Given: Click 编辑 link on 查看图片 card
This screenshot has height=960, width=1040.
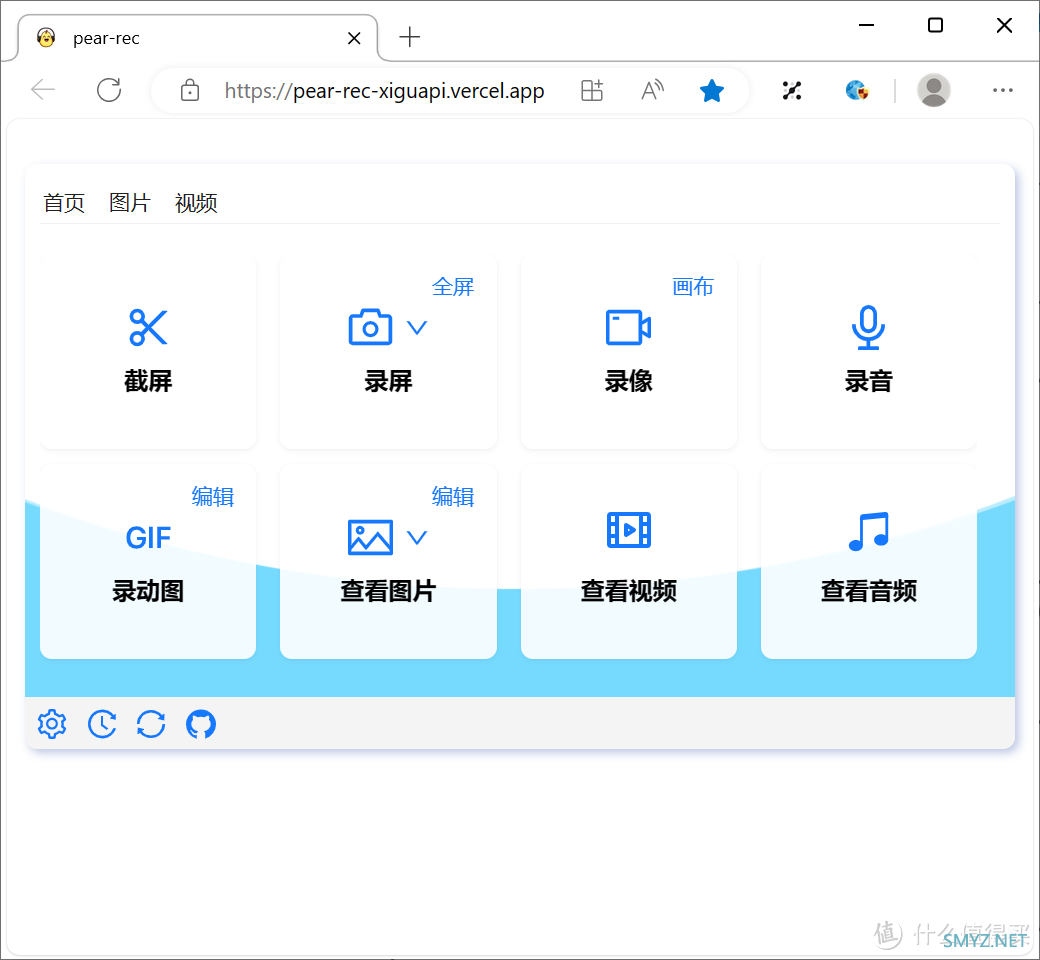Looking at the screenshot, I should point(453,496).
